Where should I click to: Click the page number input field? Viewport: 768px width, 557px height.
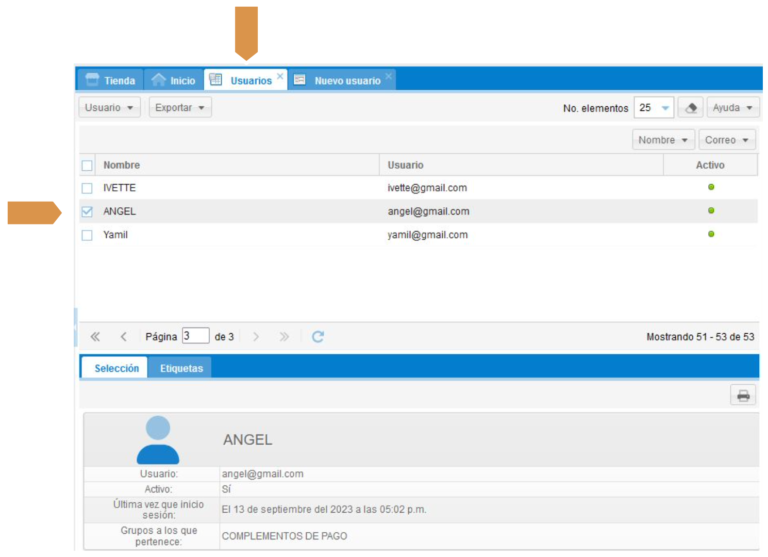[195, 337]
